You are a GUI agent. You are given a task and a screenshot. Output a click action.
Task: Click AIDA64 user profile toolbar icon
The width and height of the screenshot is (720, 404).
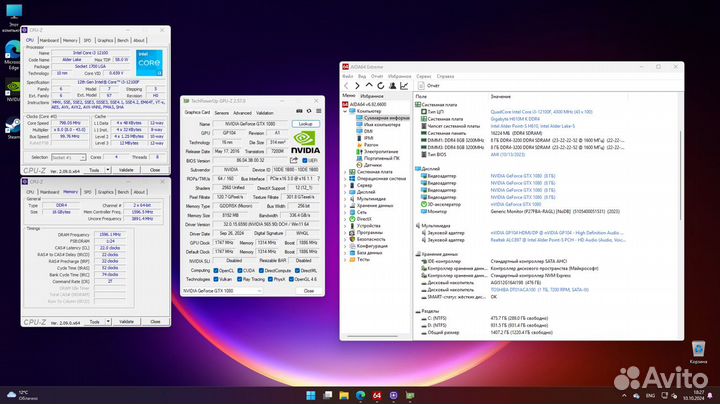coord(393,86)
